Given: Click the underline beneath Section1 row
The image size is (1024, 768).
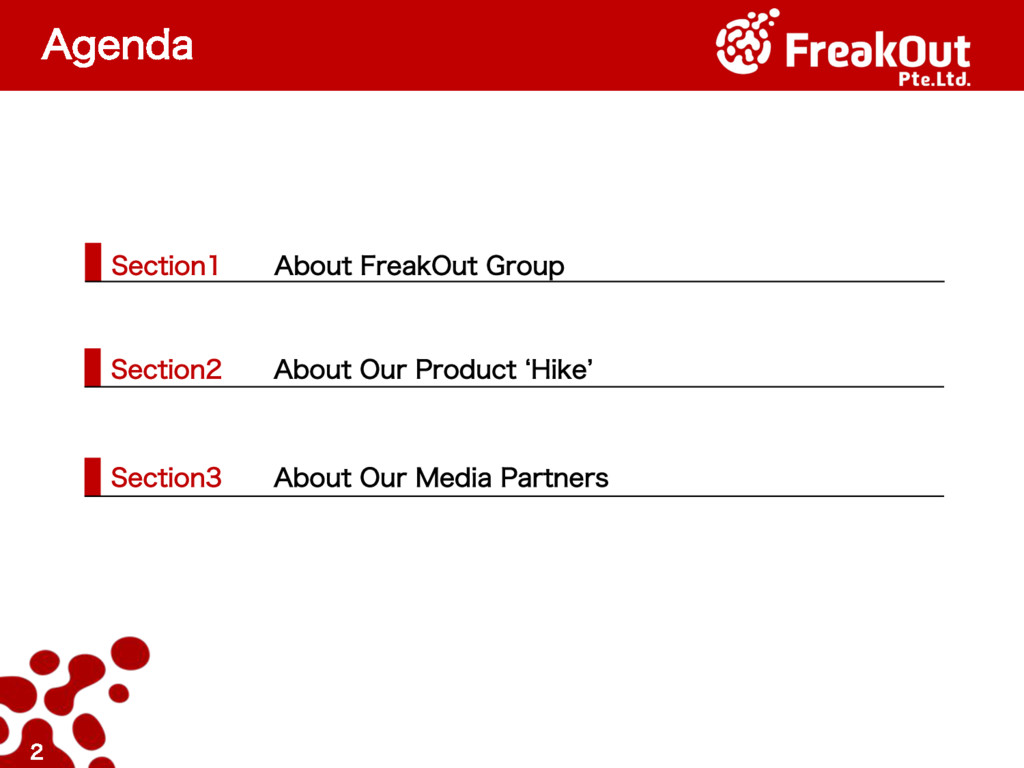Looking at the screenshot, I should [x=515, y=281].
